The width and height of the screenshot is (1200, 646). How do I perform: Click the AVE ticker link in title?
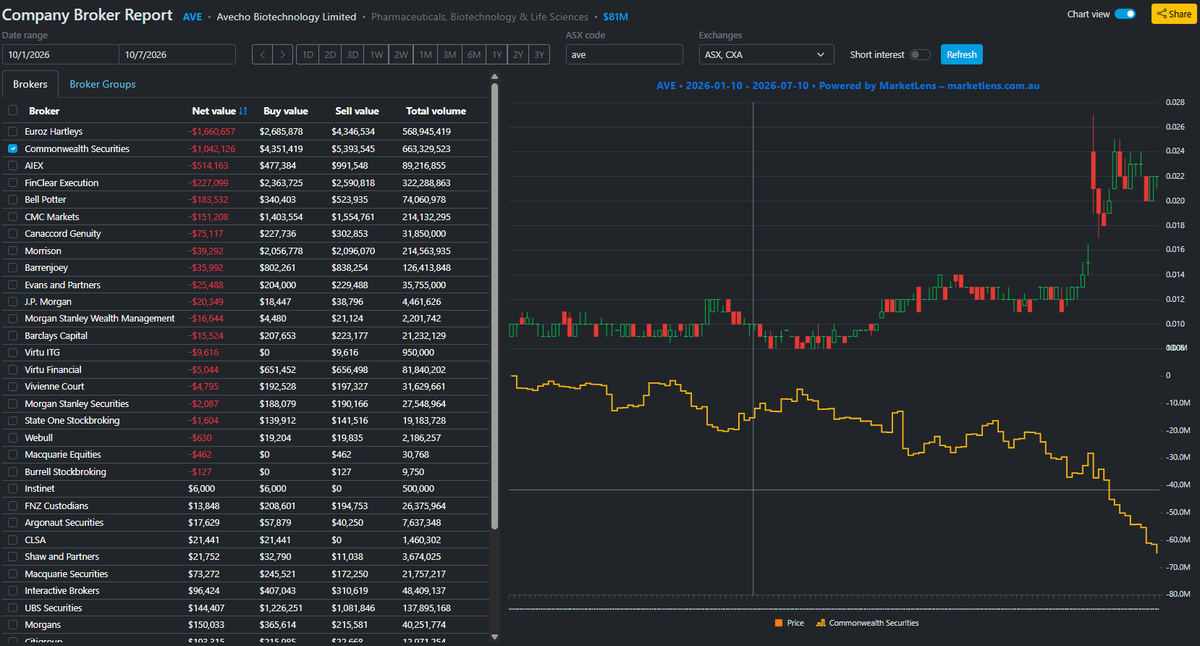tap(192, 17)
